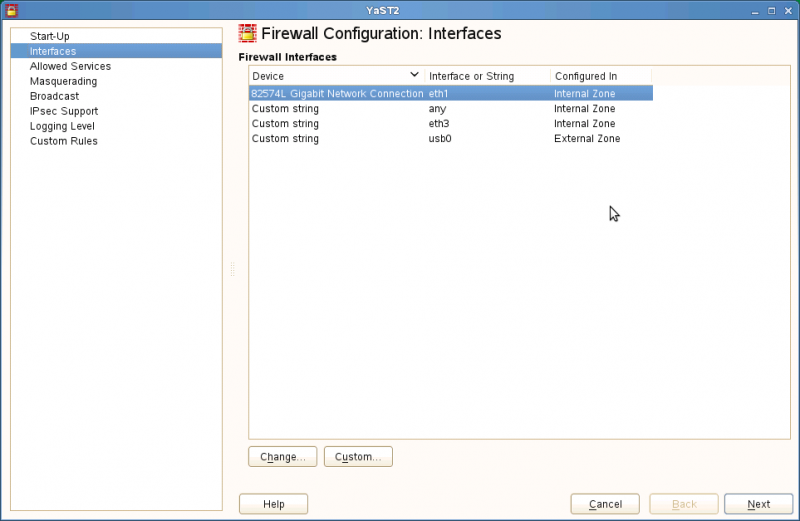Minimize the YaST2 window
The height and width of the screenshot is (521, 800).
point(755,11)
